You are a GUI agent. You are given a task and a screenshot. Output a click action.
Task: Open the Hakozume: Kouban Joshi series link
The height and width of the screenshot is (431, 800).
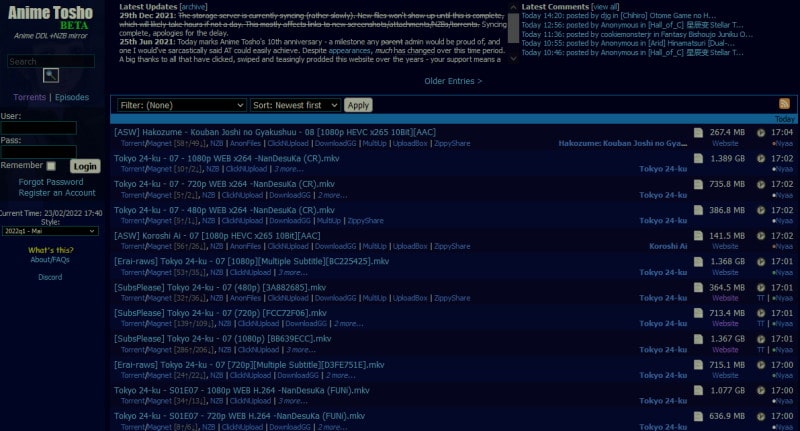click(x=622, y=143)
